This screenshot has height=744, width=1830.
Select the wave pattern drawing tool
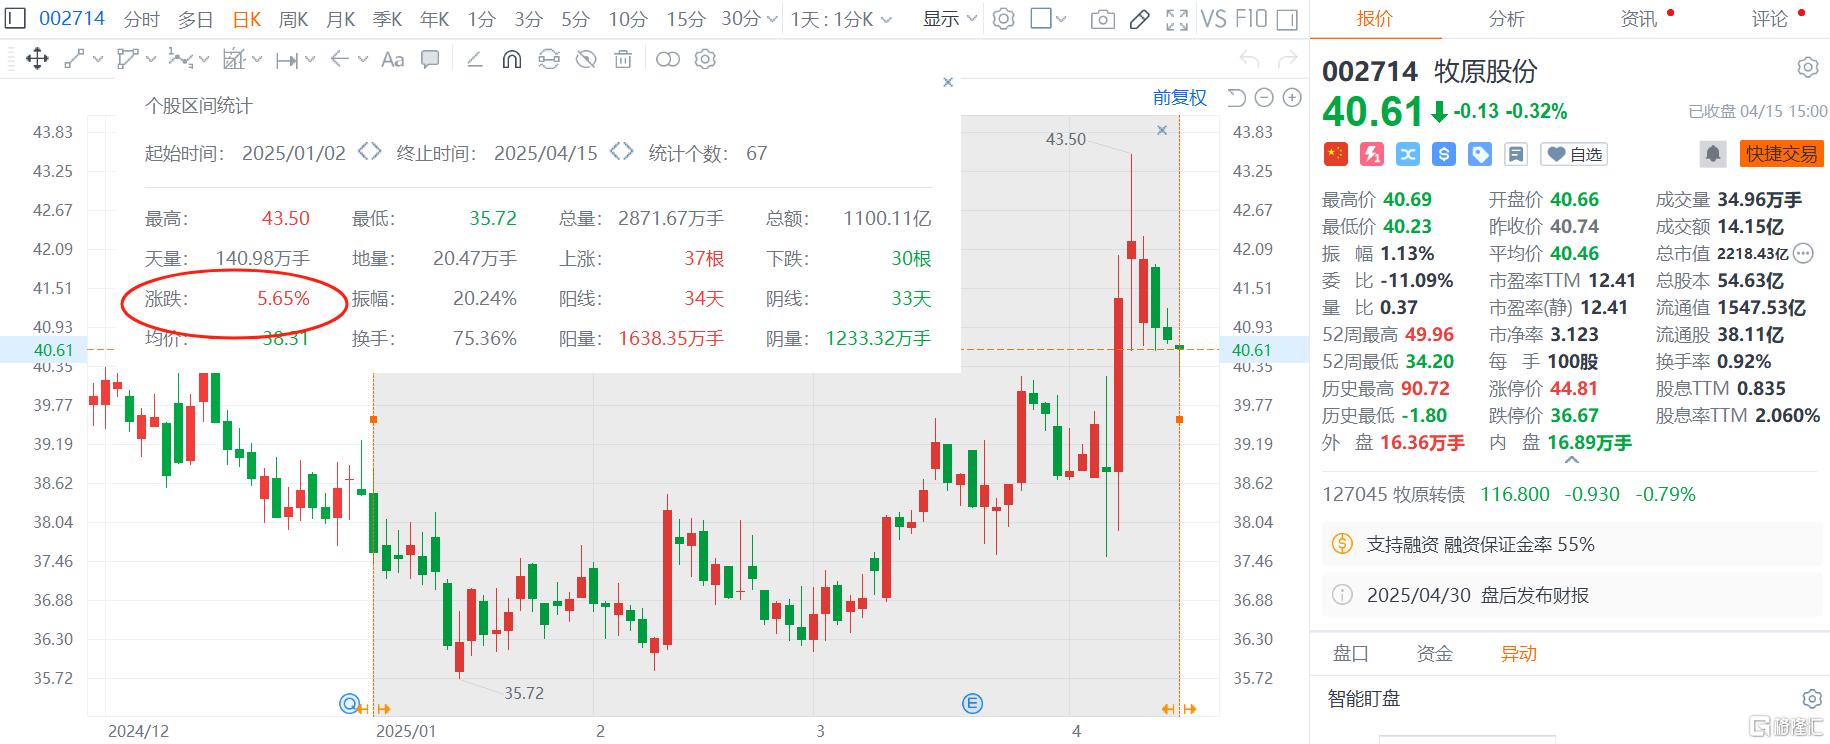(180, 60)
